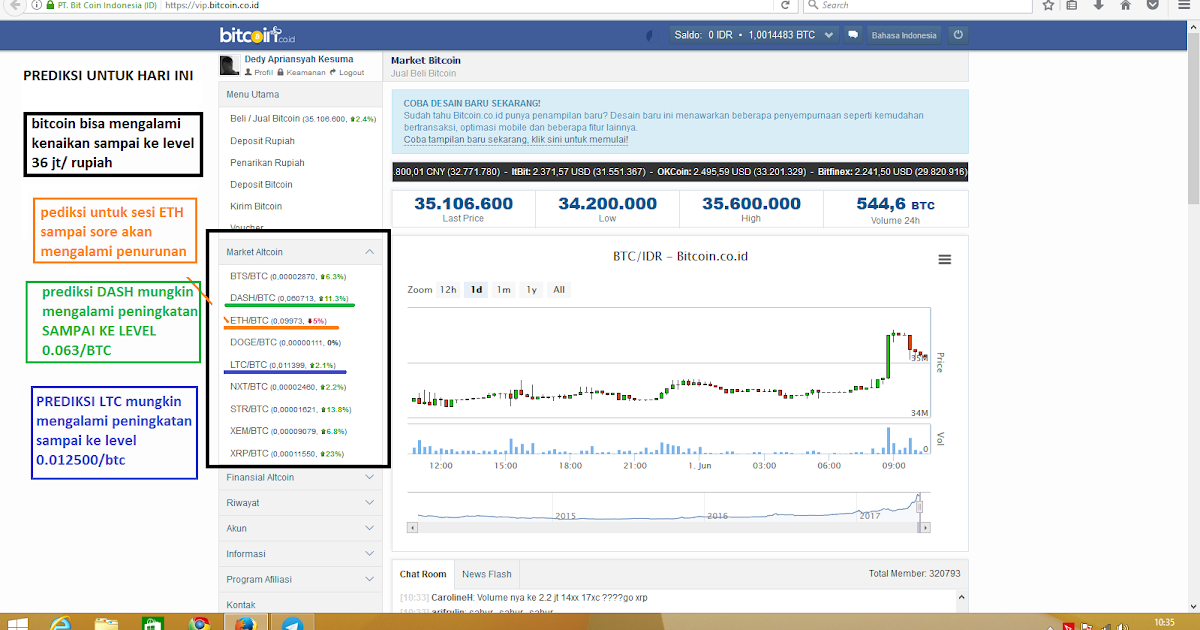This screenshot has height=630, width=1200.
Task: Open the browser downloads arrow icon
Action: (x=1098, y=5)
